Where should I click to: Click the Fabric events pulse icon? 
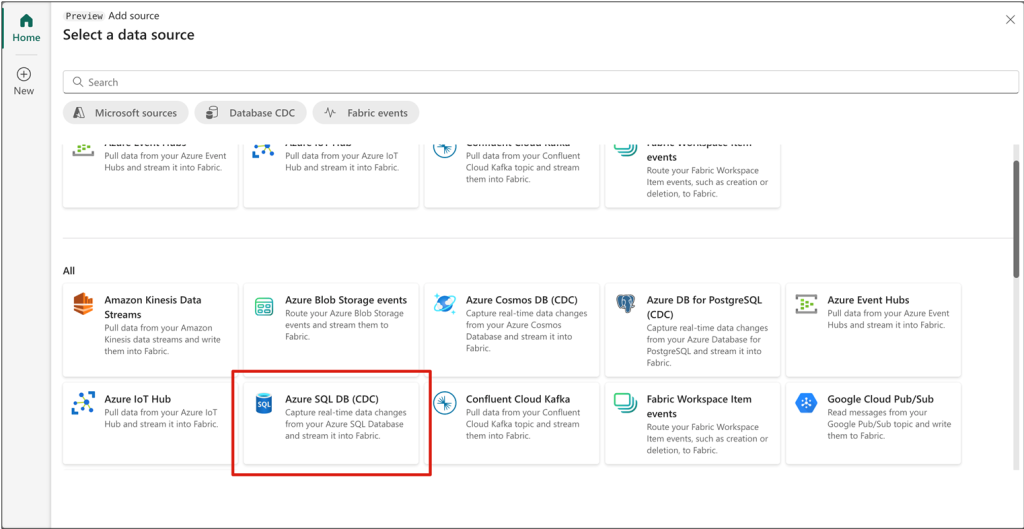(330, 113)
